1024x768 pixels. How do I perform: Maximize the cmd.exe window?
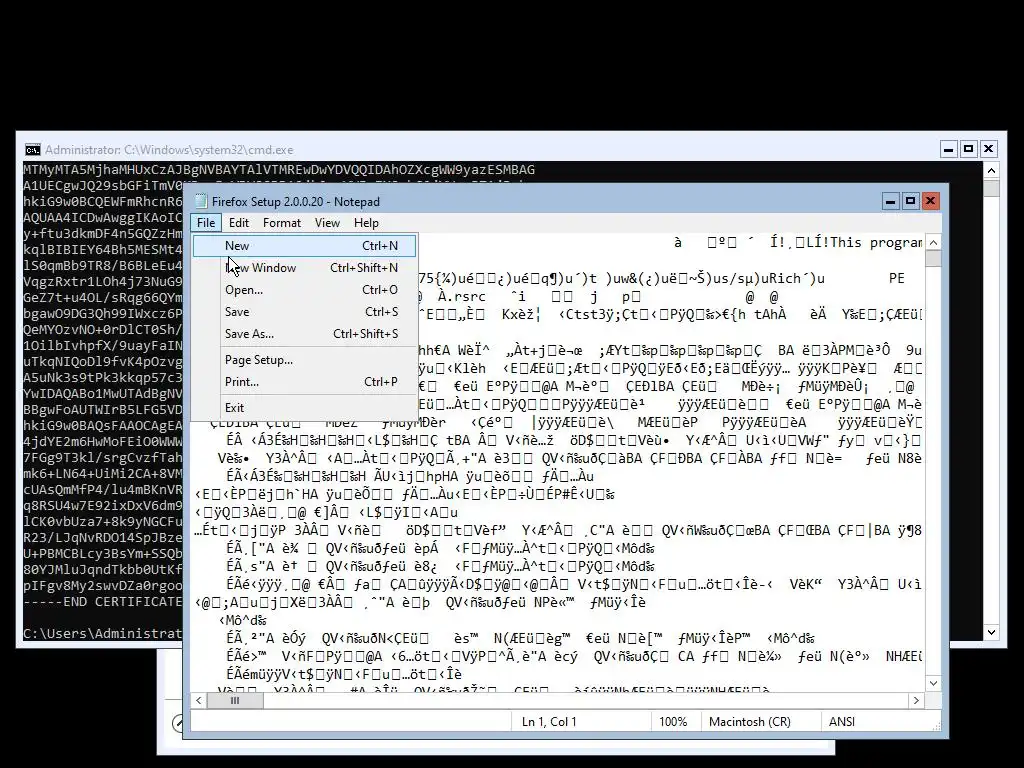click(x=969, y=150)
